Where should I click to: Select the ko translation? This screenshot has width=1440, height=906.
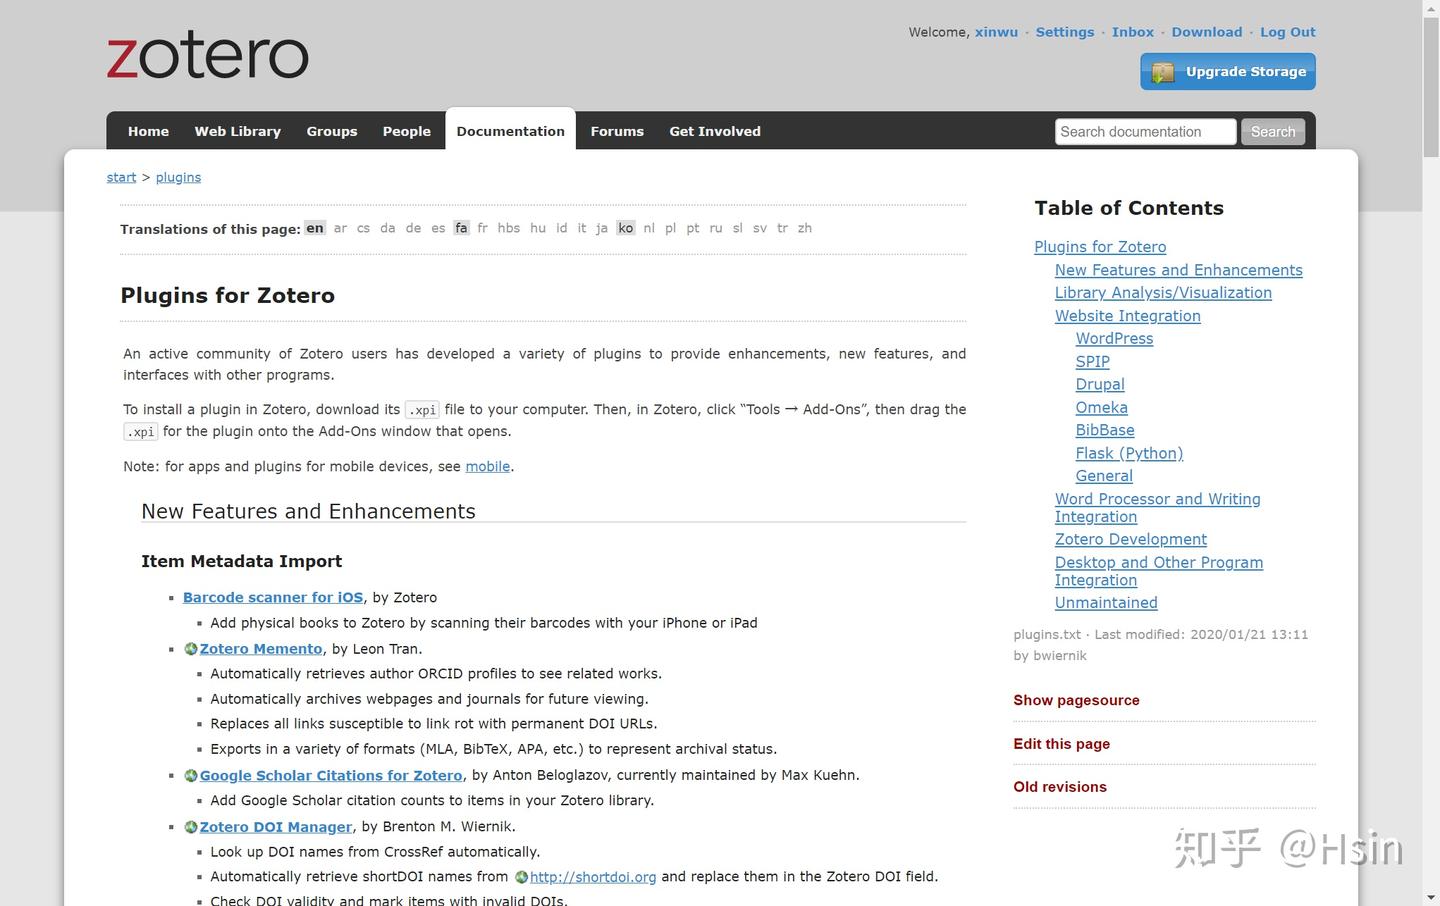[626, 228]
